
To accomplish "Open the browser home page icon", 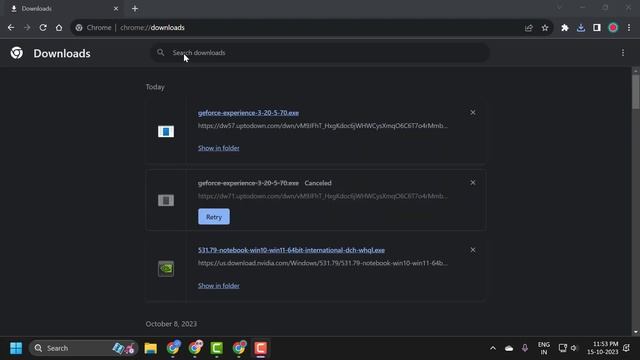I will coord(59,28).
